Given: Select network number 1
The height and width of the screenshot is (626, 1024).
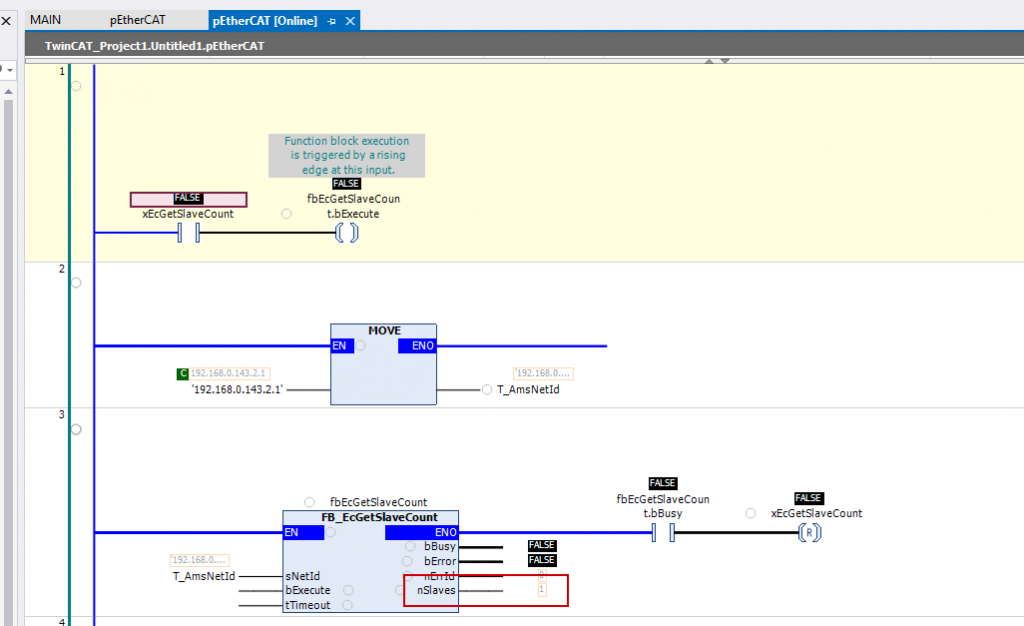Looking at the screenshot, I should coord(62,71).
